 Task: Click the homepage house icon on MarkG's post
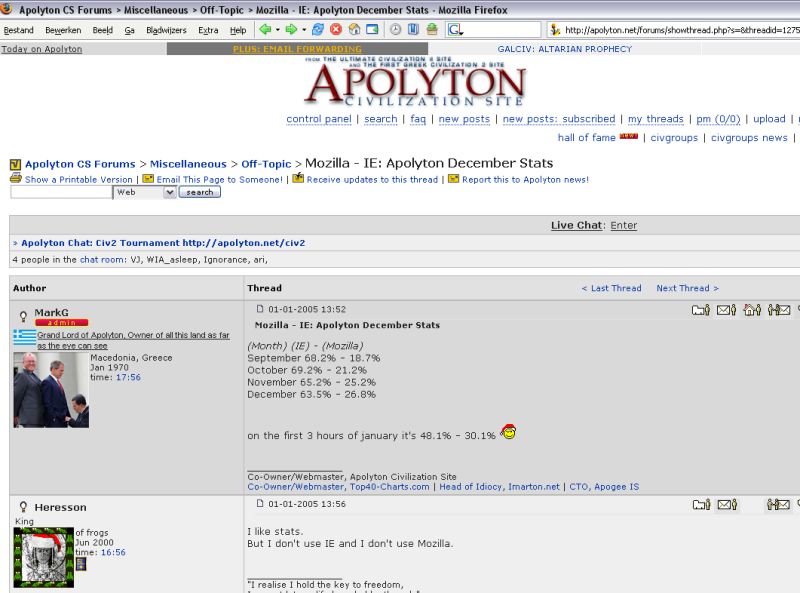[x=752, y=310]
